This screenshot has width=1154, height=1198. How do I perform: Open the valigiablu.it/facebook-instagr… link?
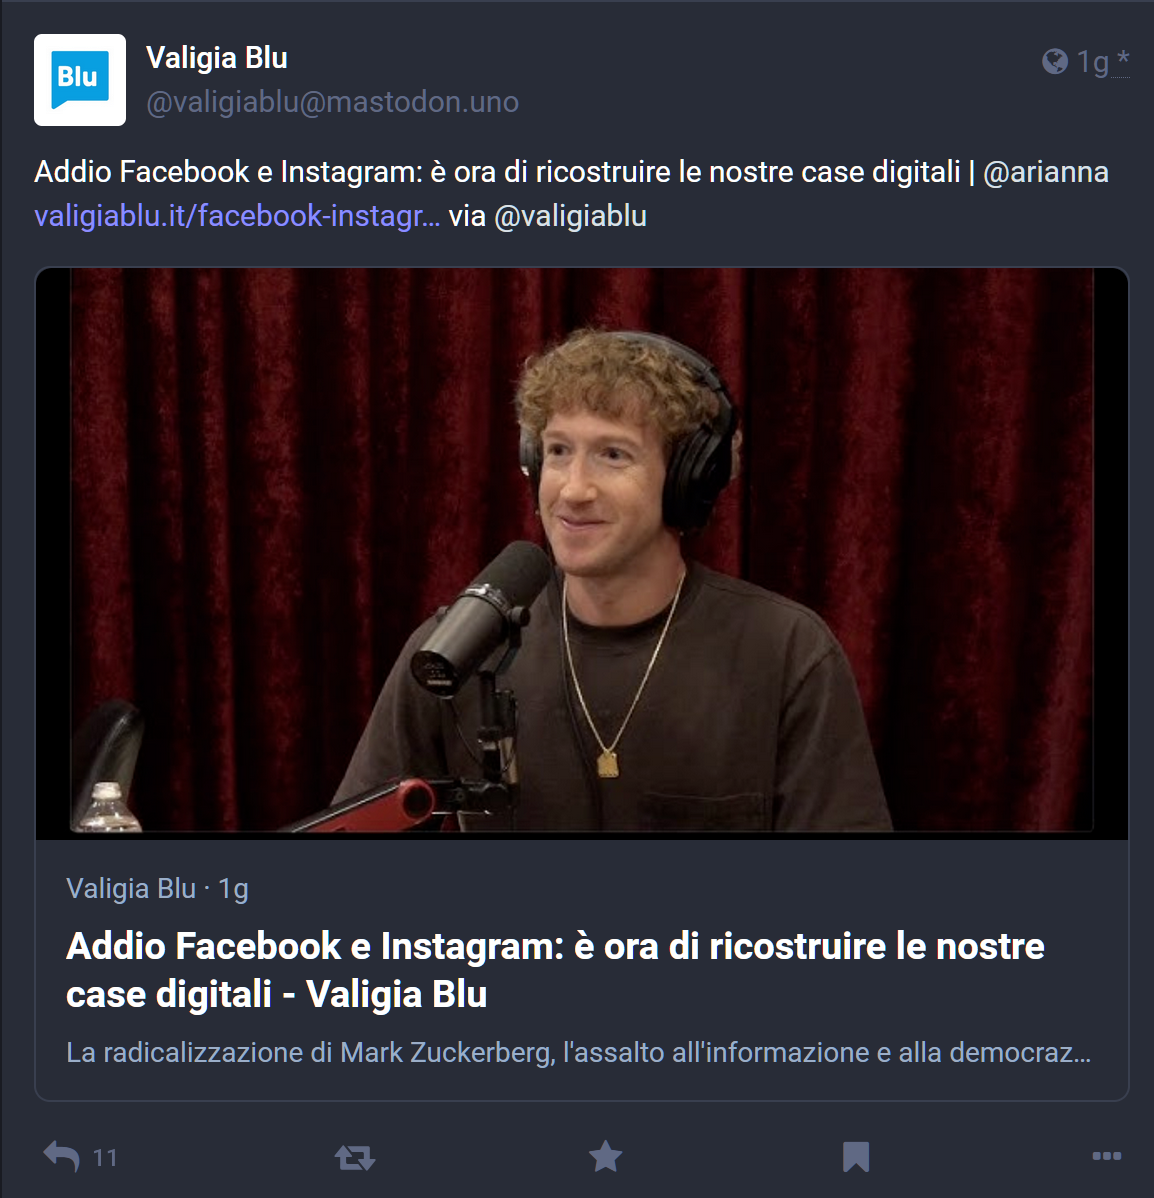[x=238, y=216]
